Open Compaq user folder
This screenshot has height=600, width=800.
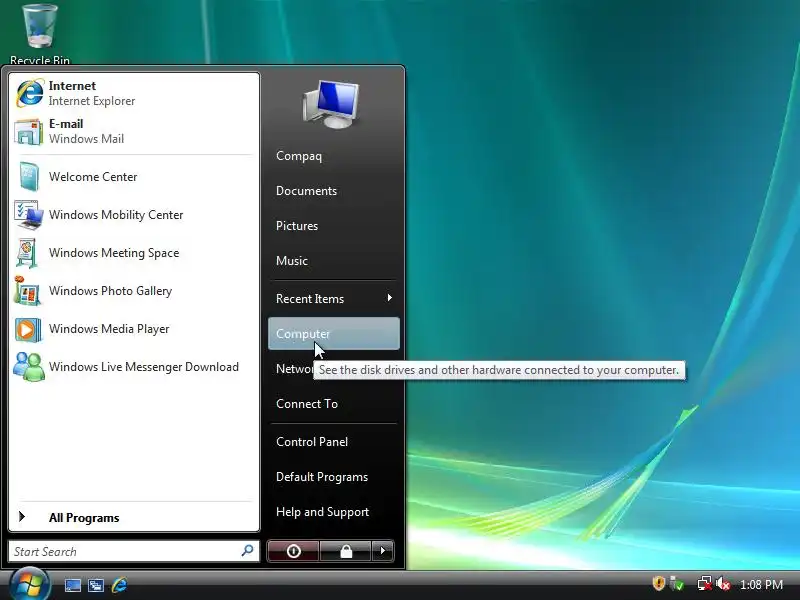299,156
